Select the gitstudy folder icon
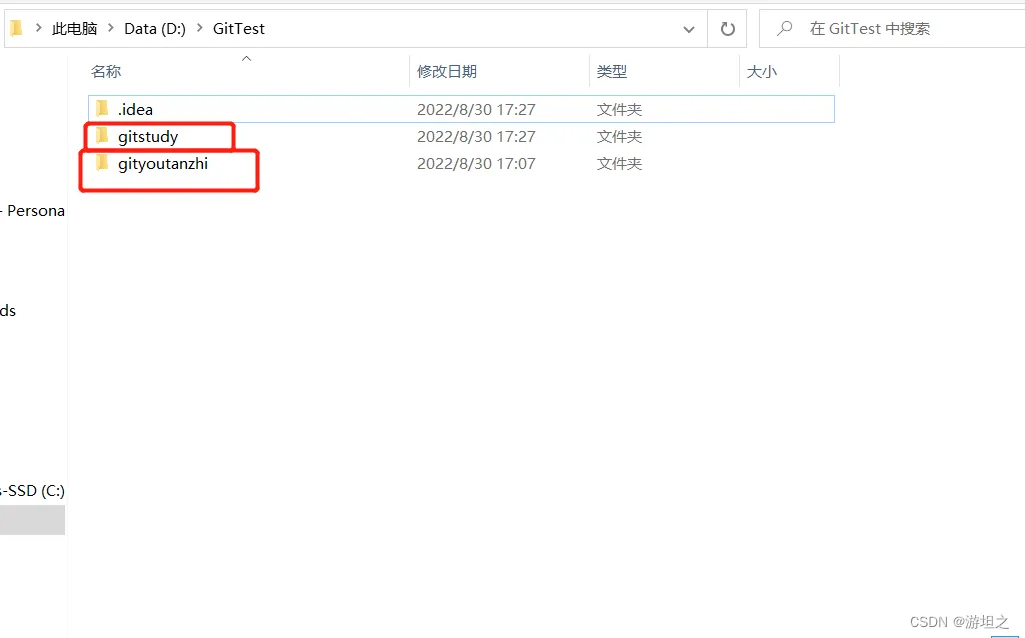The image size is (1025, 638). click(102, 136)
